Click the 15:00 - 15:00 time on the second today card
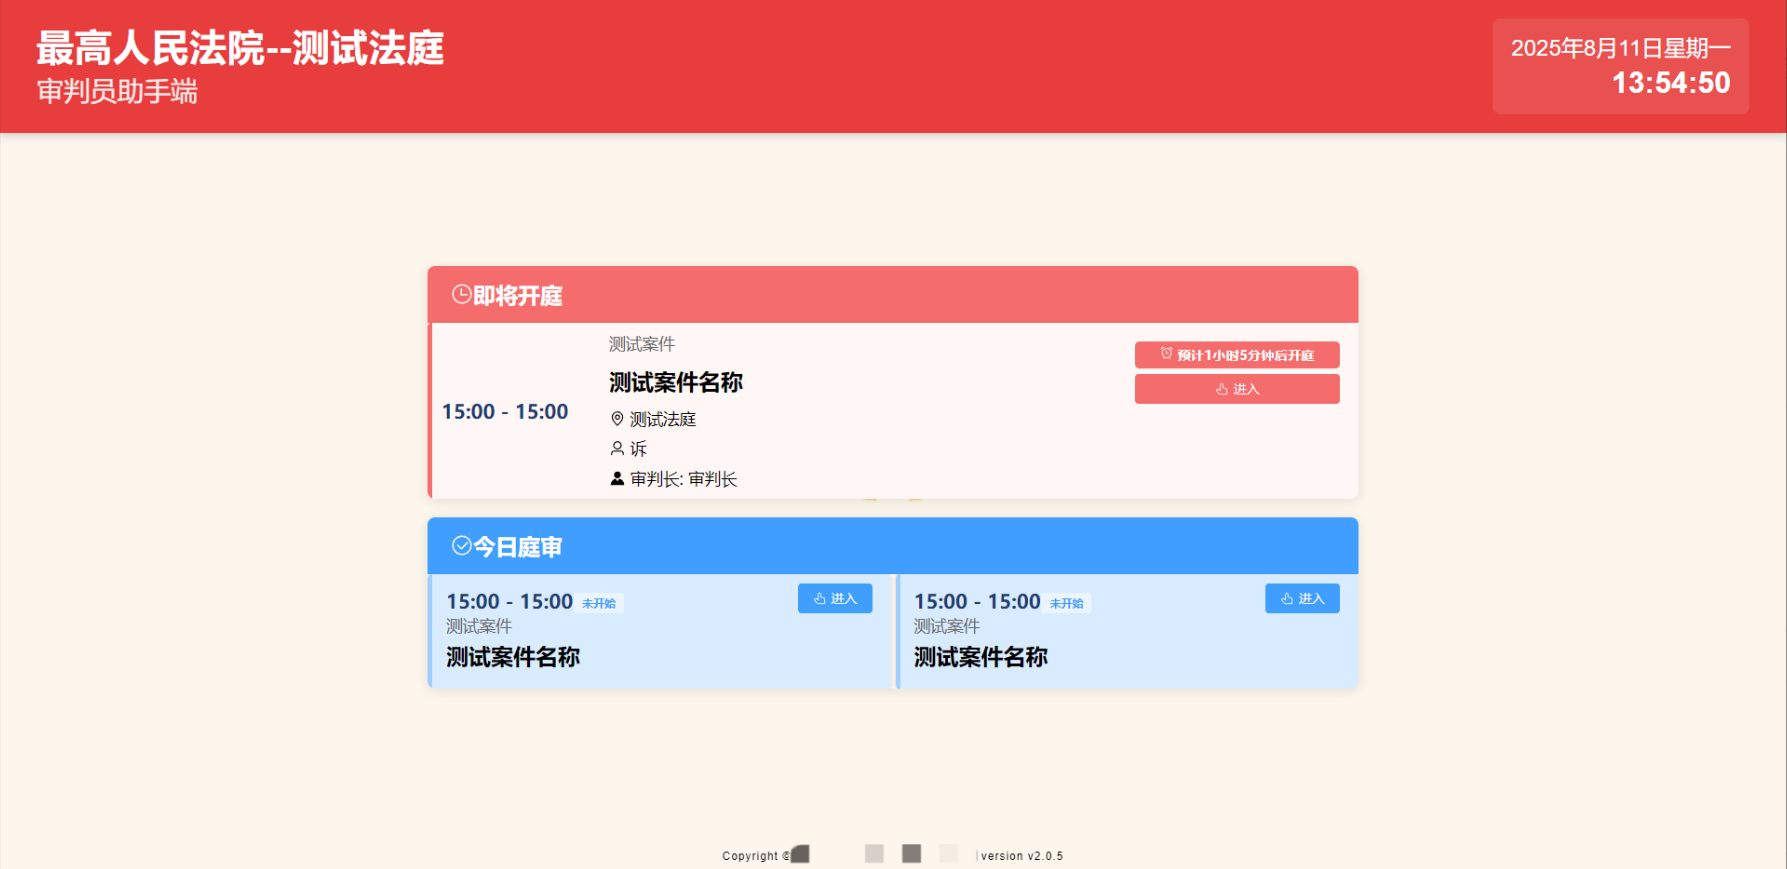Viewport: 1787px width, 869px height. [x=977, y=602]
